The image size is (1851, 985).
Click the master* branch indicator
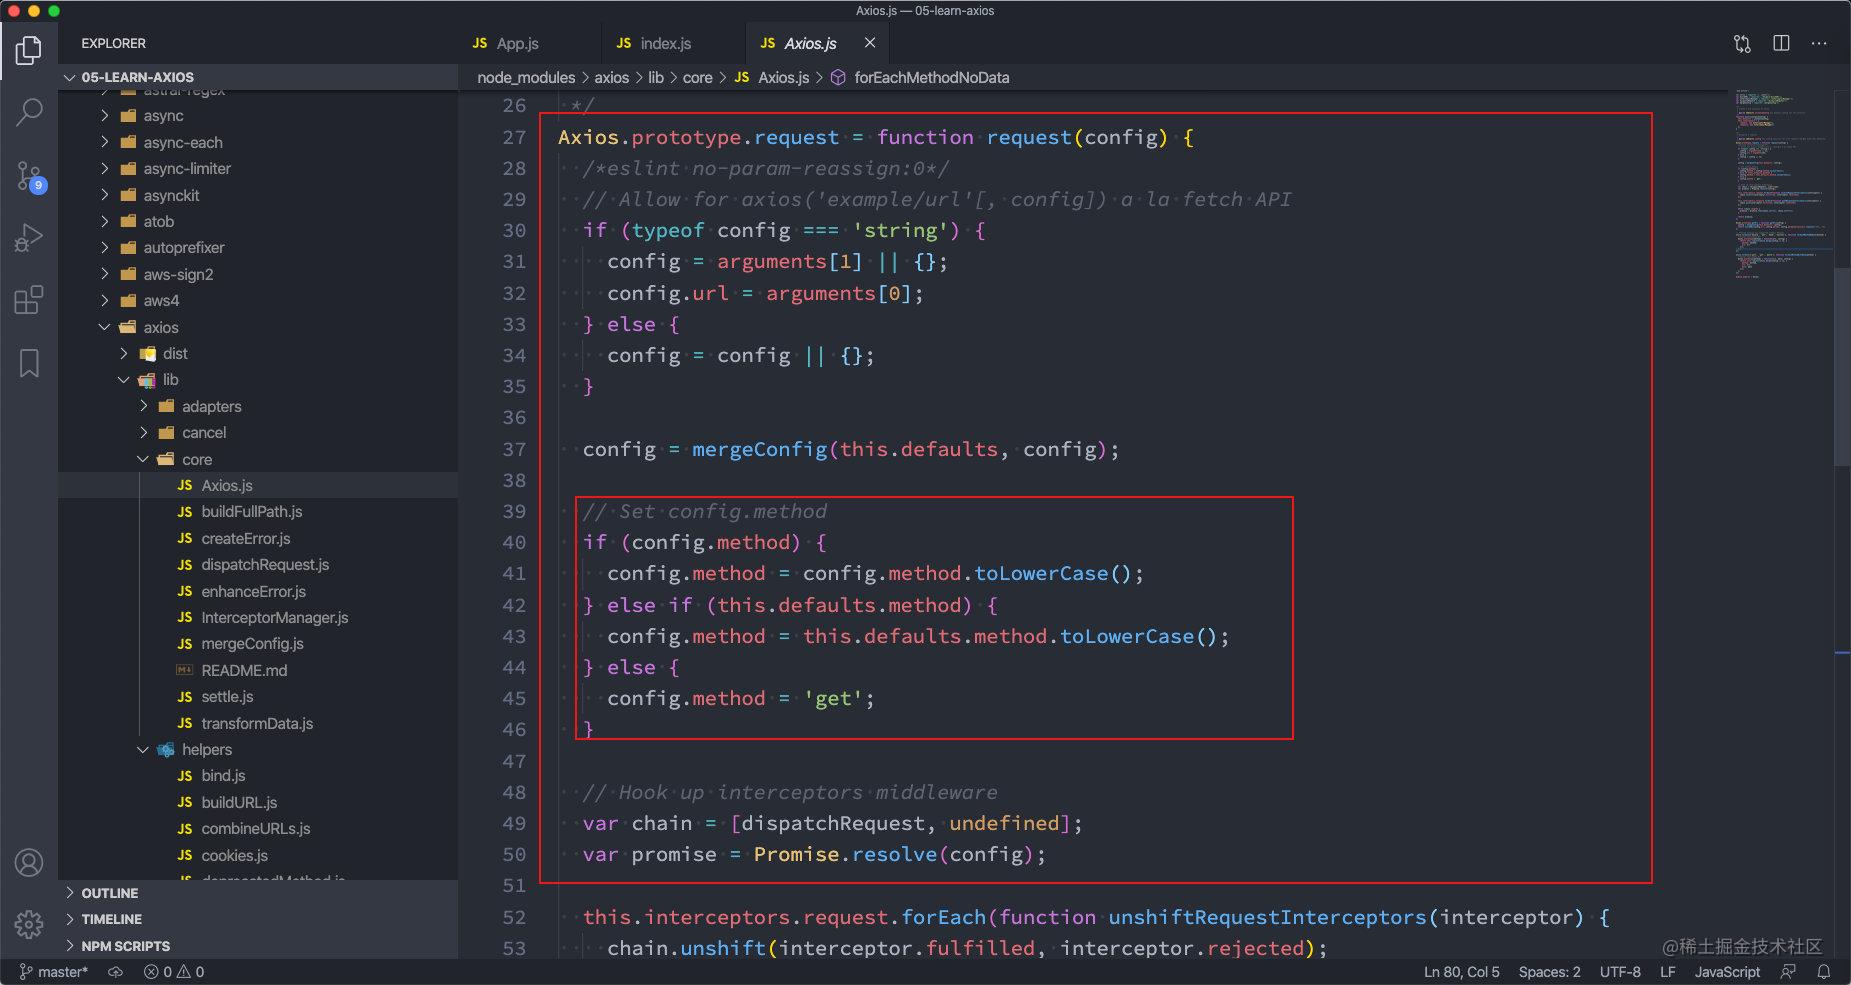(x=57, y=971)
